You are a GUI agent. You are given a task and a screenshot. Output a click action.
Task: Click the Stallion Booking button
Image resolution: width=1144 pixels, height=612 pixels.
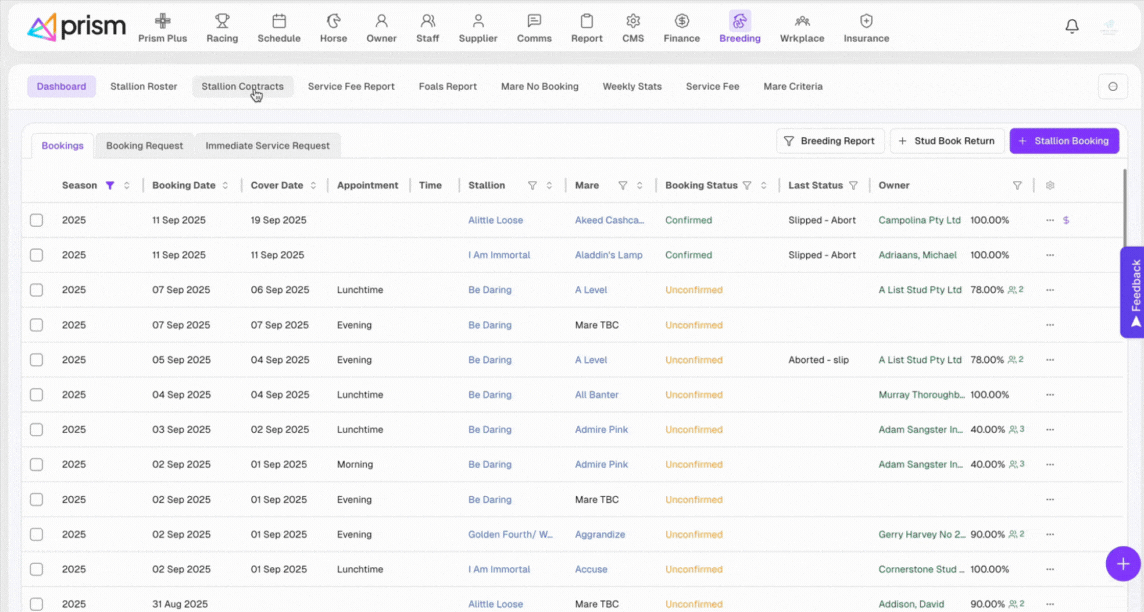click(x=1063, y=141)
